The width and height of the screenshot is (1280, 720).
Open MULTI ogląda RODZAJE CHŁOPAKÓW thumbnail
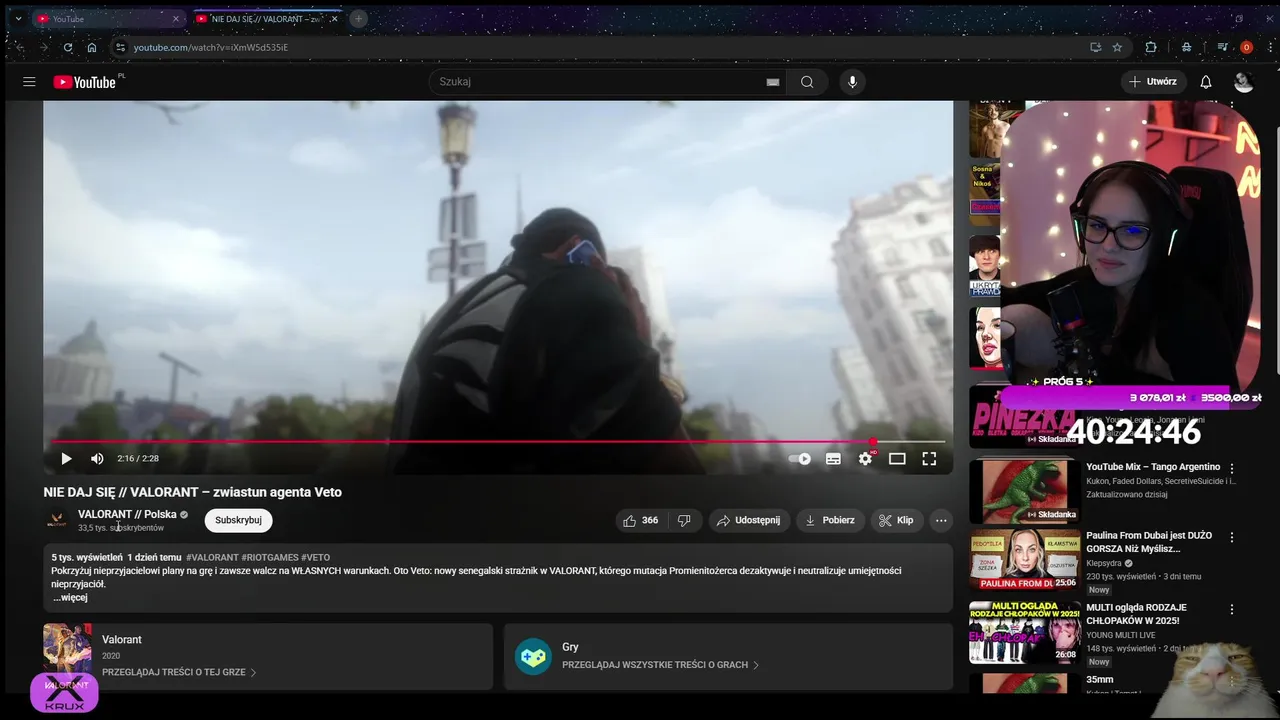pyautogui.click(x=1024, y=633)
